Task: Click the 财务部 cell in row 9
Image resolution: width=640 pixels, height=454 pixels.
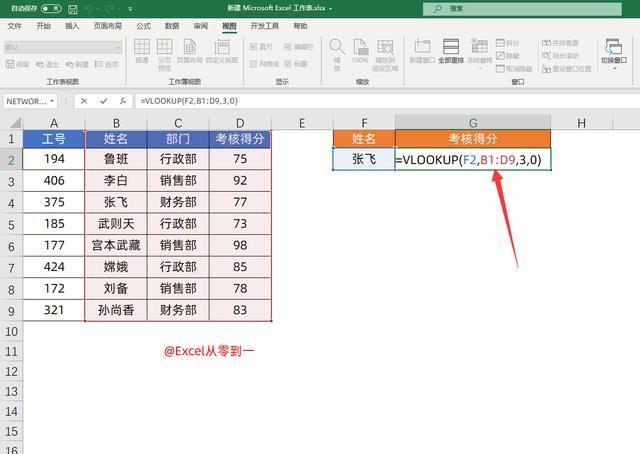Action: [178, 310]
